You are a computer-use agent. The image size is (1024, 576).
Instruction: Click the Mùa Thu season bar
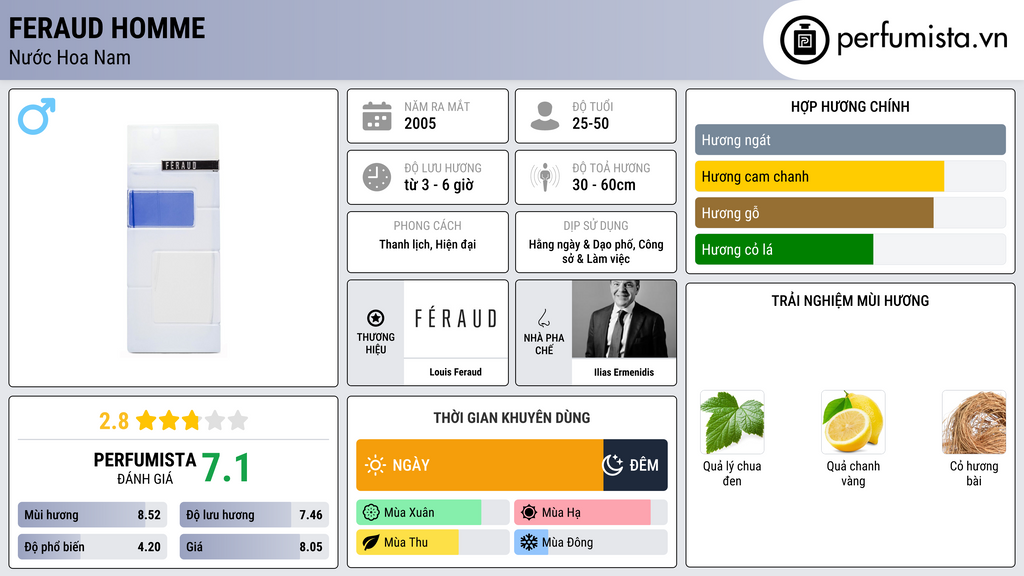[x=432, y=542]
